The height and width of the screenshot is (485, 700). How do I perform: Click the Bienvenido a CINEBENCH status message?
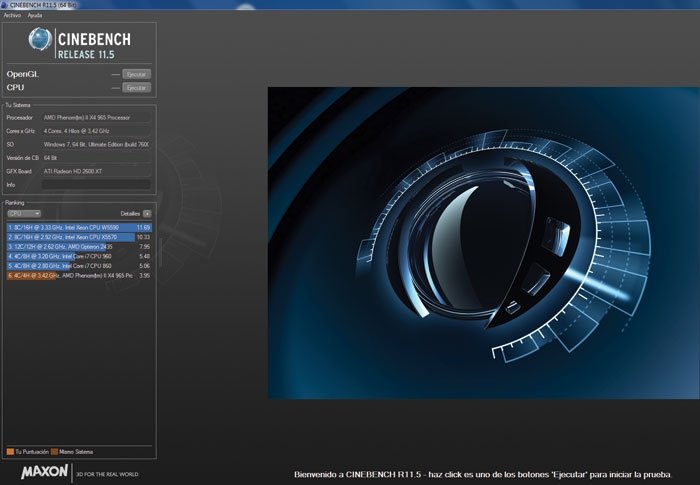[483, 474]
